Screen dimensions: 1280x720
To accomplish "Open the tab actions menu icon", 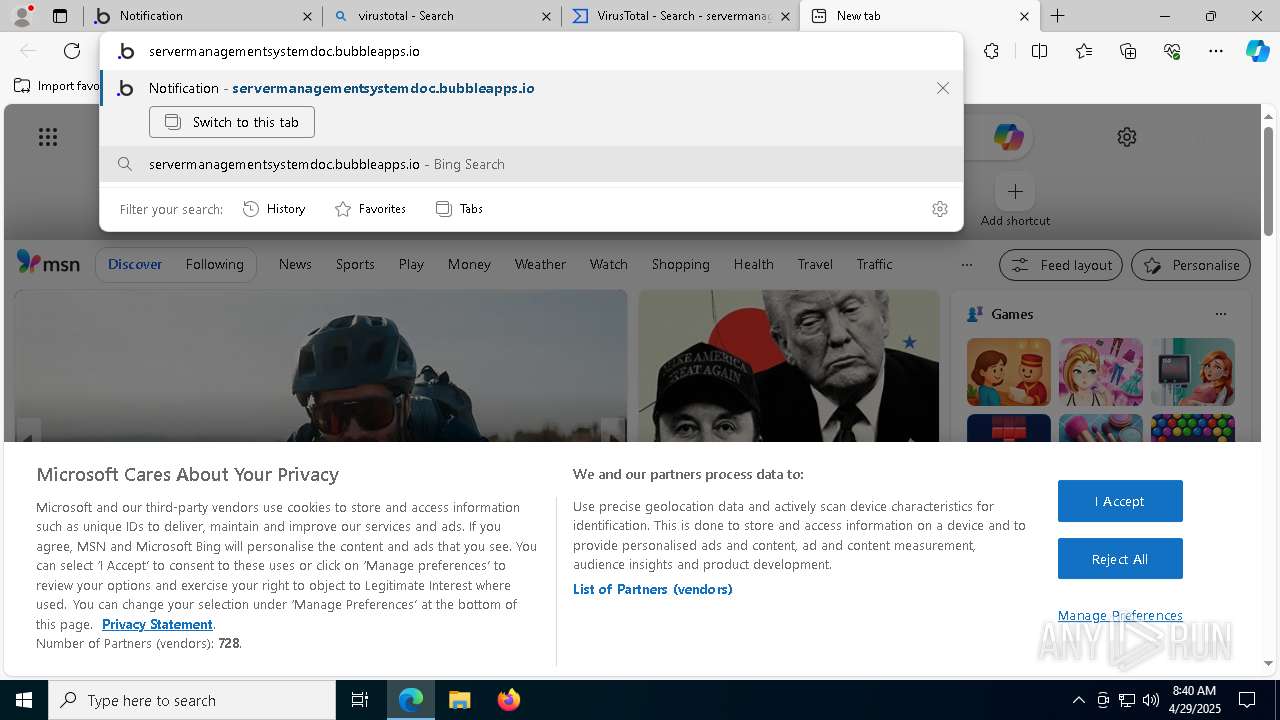I will coord(60,16).
